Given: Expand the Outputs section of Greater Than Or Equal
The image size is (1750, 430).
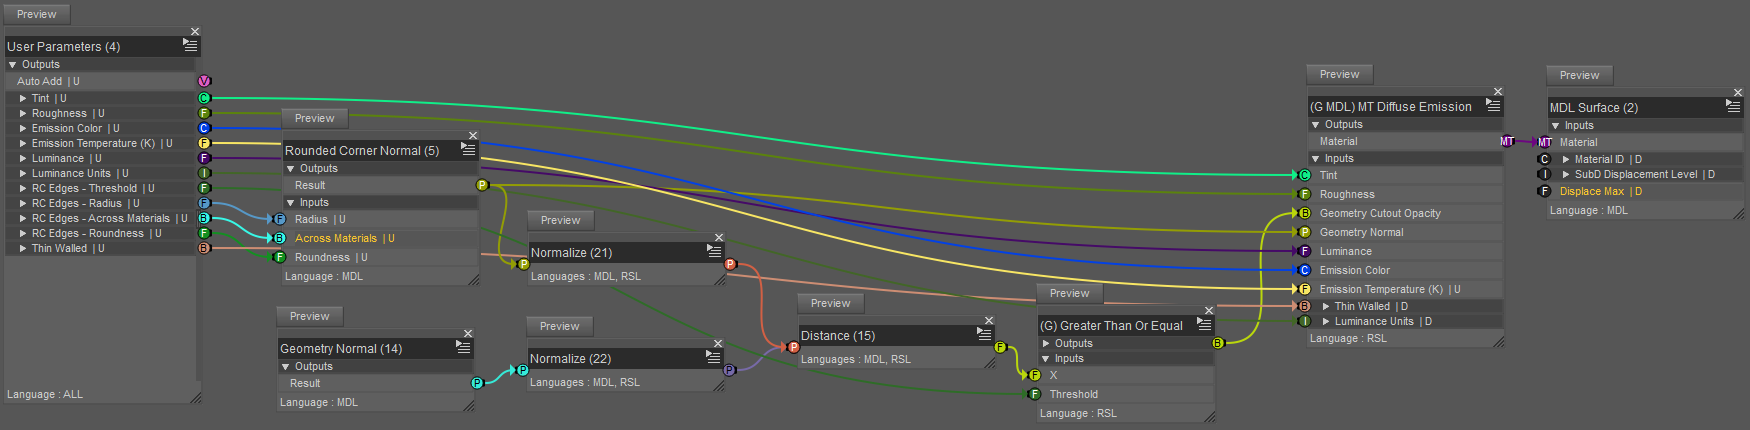Looking at the screenshot, I should (x=1046, y=343).
